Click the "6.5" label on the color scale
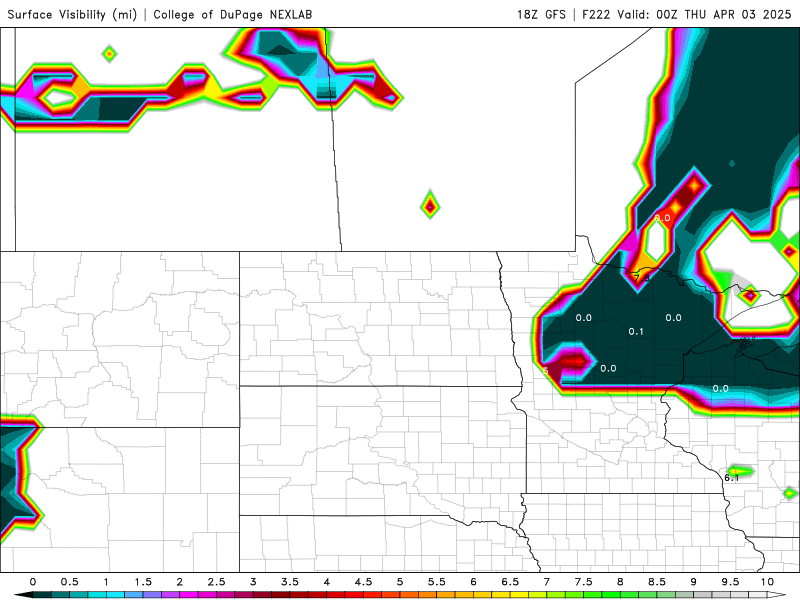Screen dimensions: 800x600 510,582
